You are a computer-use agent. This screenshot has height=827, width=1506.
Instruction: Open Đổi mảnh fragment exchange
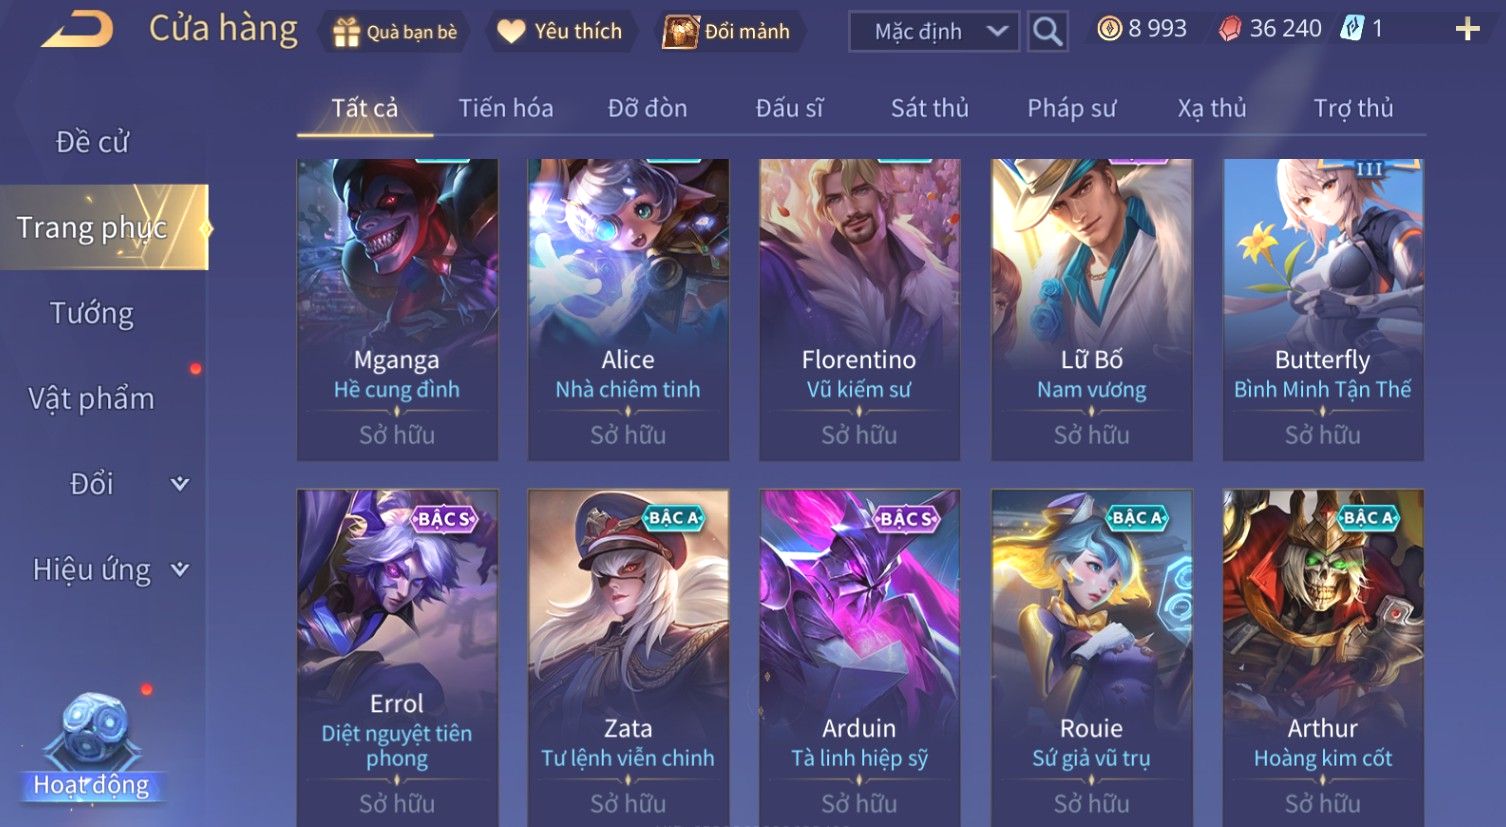coord(680,32)
